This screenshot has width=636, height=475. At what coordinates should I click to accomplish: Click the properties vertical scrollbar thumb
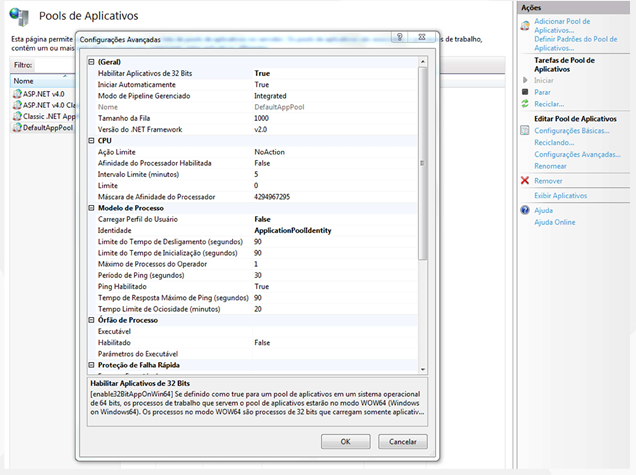pyautogui.click(x=423, y=163)
